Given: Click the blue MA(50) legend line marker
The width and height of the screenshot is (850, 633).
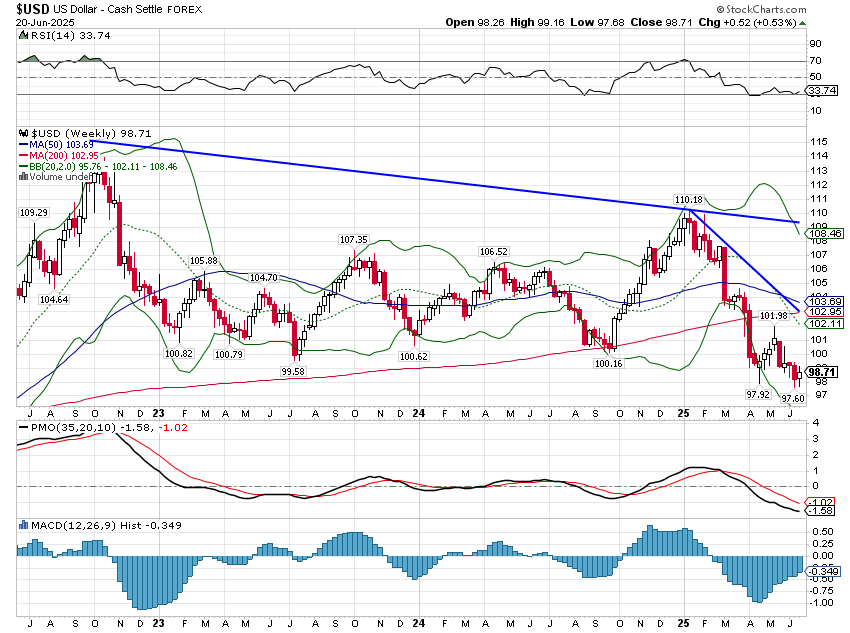Looking at the screenshot, I should click(23, 145).
